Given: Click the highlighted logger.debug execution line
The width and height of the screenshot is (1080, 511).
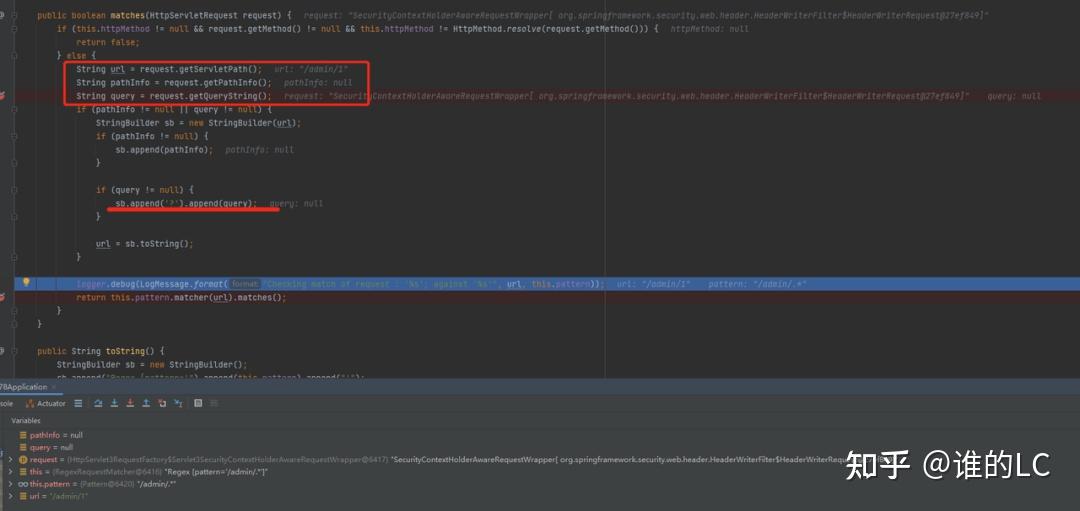Looking at the screenshot, I should pyautogui.click(x=547, y=284).
